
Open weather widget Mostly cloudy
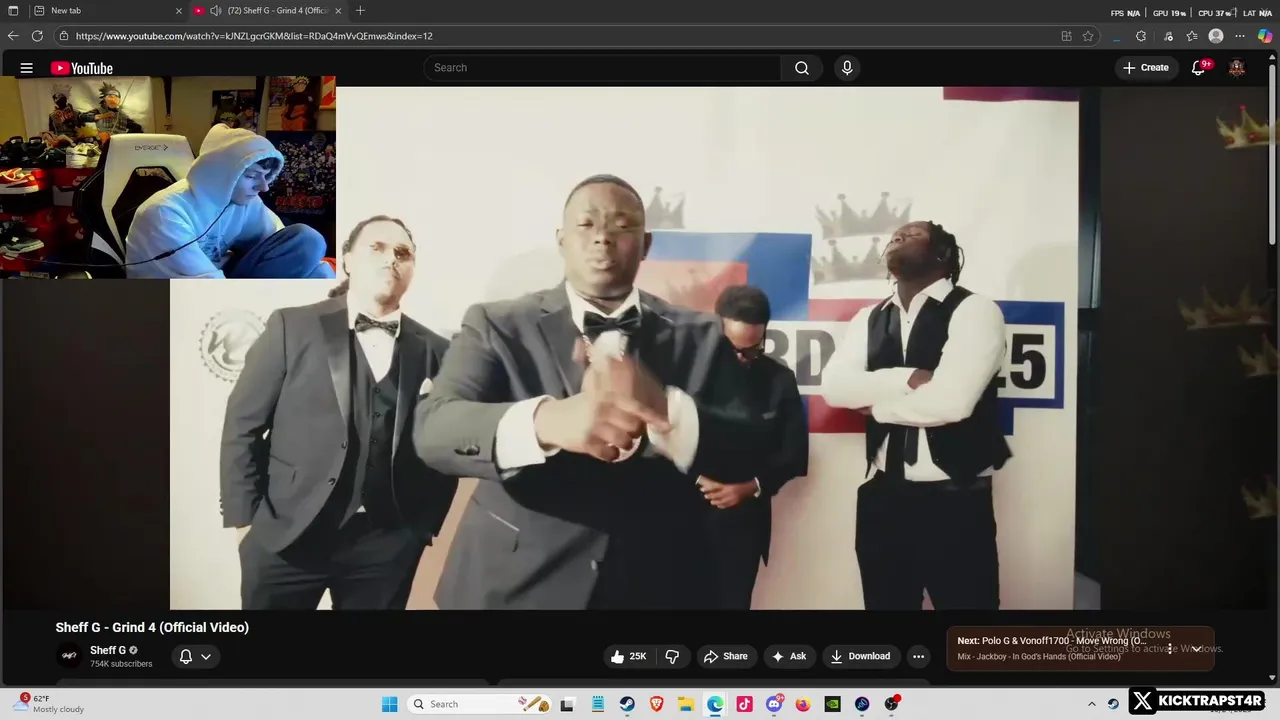tap(48, 704)
